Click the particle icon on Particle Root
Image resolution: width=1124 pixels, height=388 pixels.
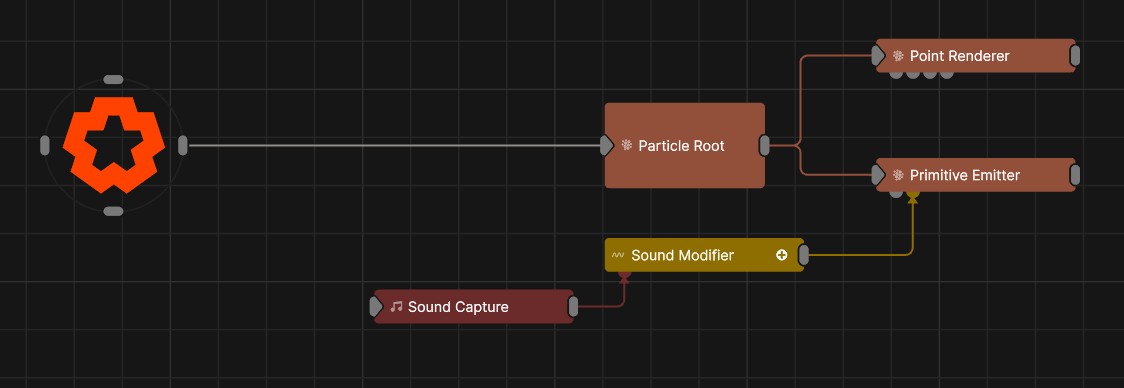[x=627, y=146]
